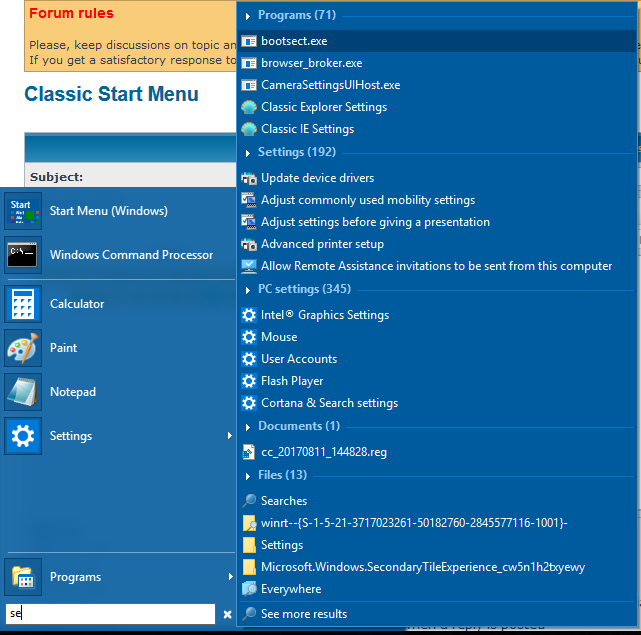Click the Programs folder icon
Image resolution: width=641 pixels, height=635 pixels.
coord(23,577)
